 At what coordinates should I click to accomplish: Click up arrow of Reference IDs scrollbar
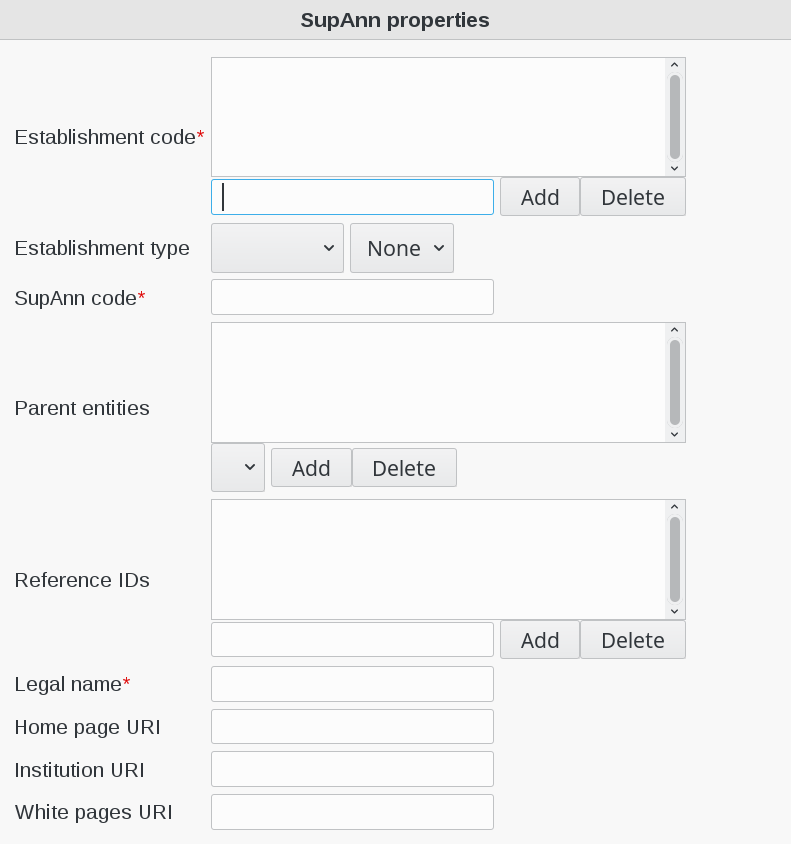[675, 507]
